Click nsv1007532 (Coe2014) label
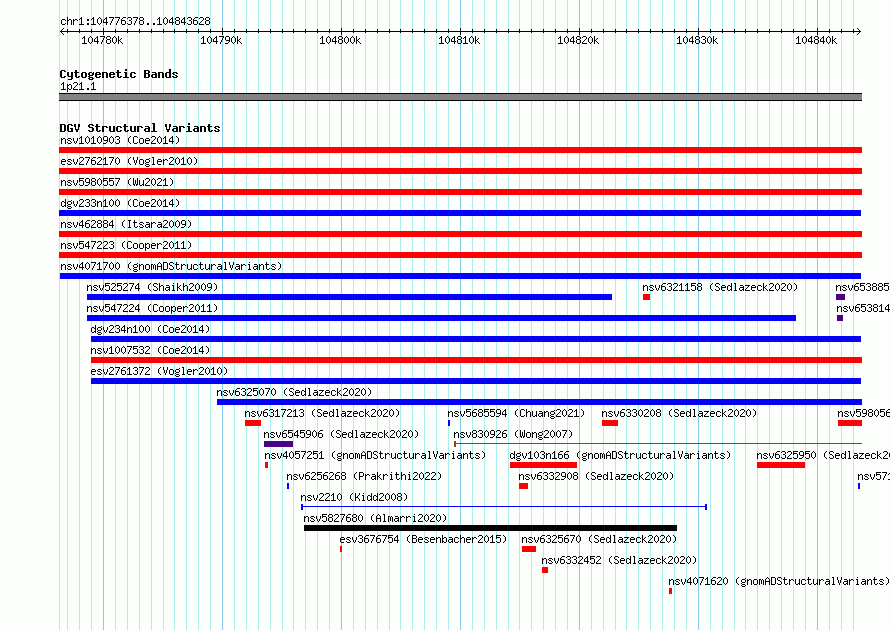 point(150,350)
